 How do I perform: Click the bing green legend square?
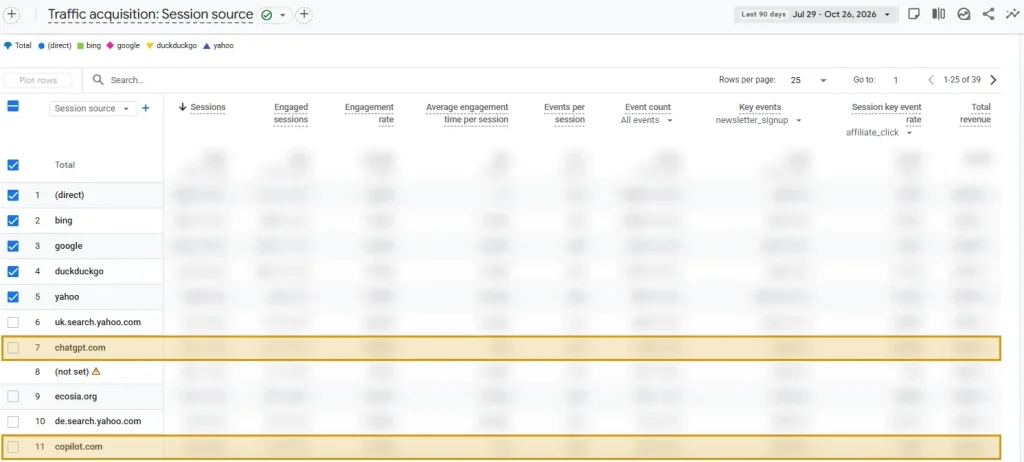[x=80, y=46]
